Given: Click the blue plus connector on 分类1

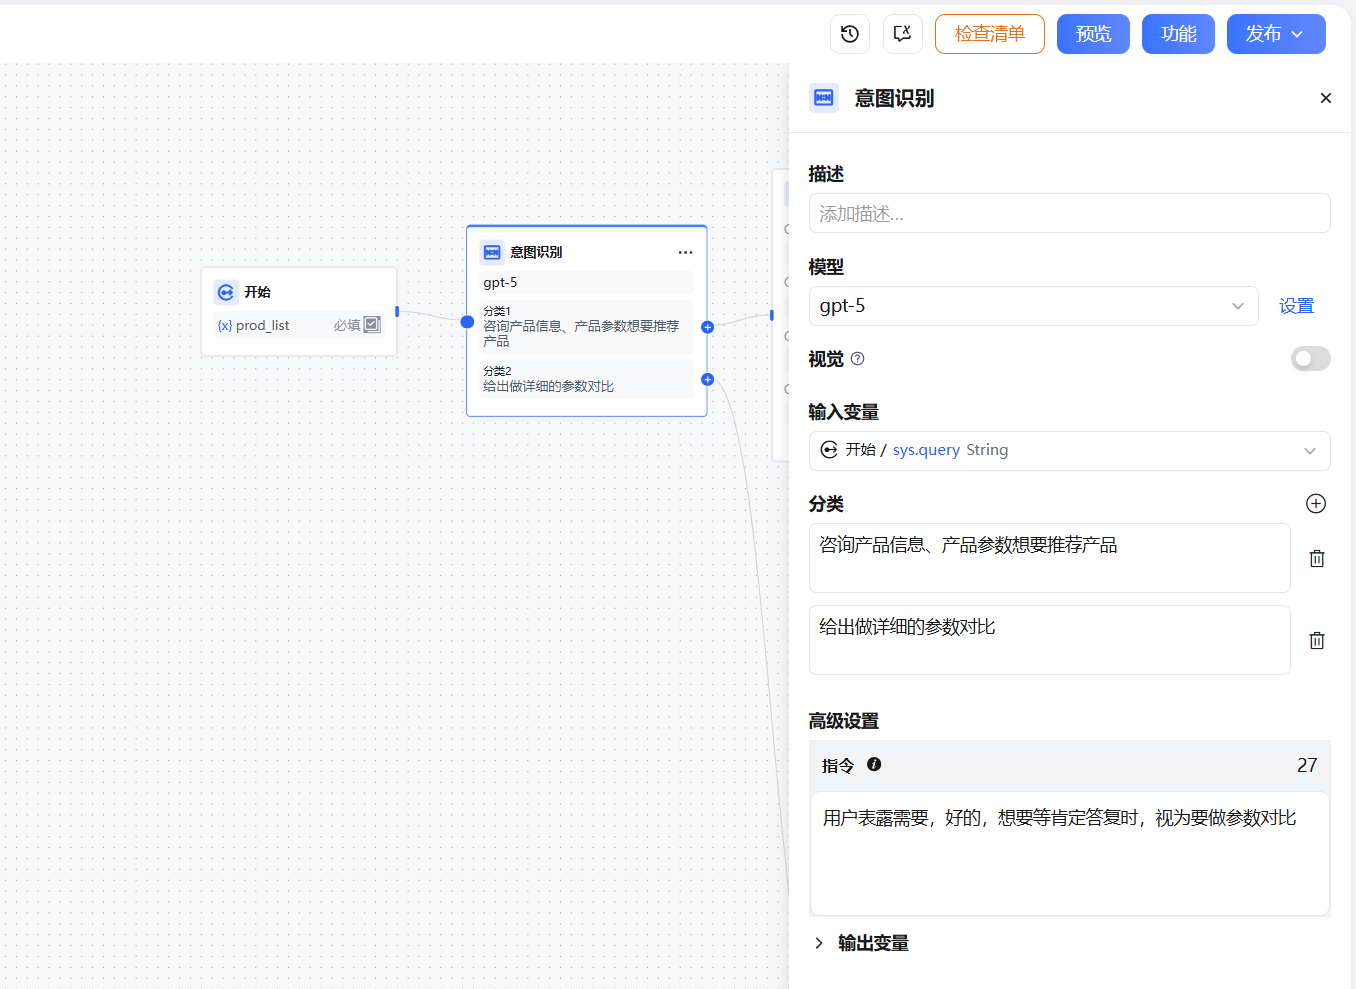Looking at the screenshot, I should (707, 326).
